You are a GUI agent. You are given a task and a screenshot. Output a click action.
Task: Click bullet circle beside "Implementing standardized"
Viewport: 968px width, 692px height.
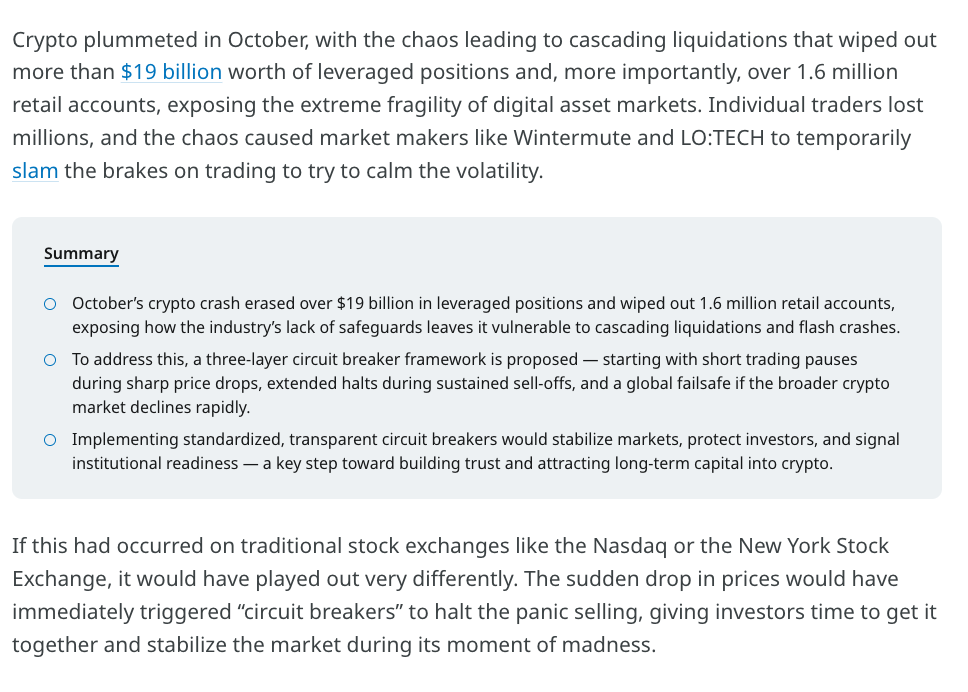[x=50, y=439]
